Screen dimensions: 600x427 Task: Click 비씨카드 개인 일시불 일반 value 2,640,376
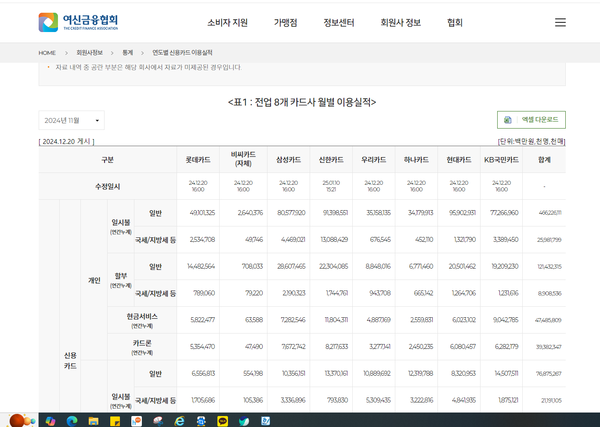250,213
